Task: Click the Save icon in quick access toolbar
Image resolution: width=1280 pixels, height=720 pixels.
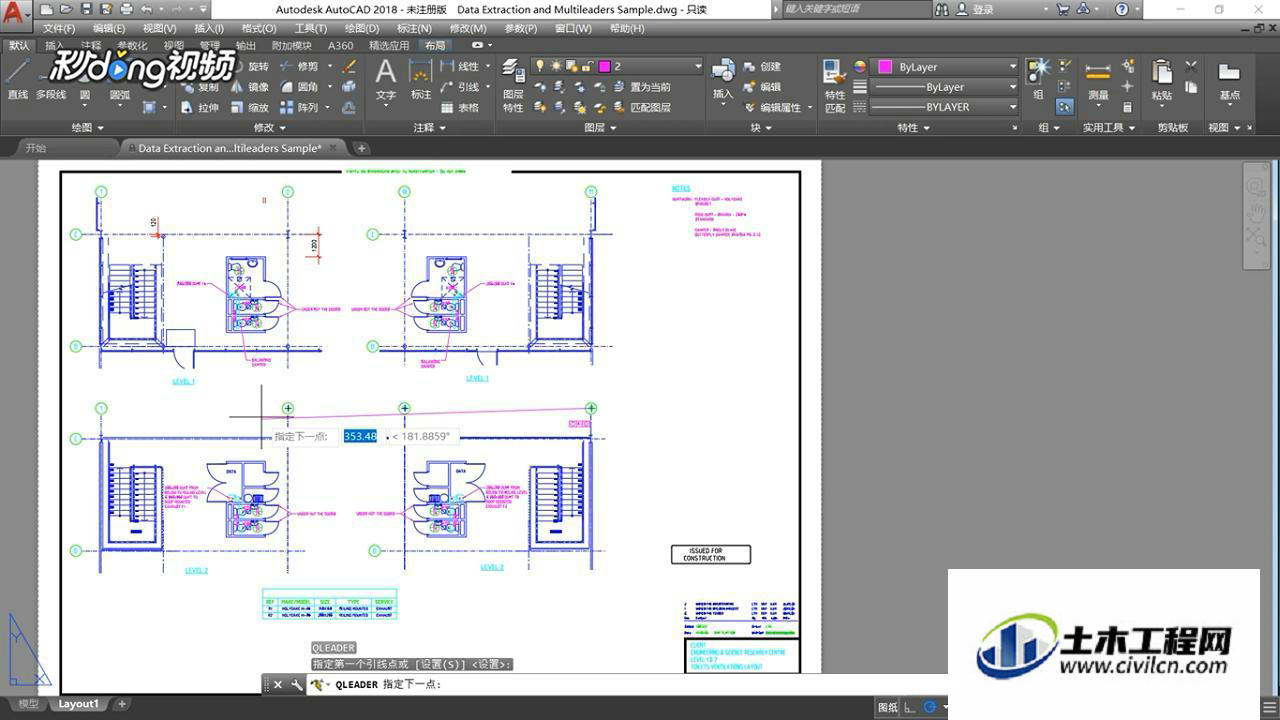Action: 87,9
